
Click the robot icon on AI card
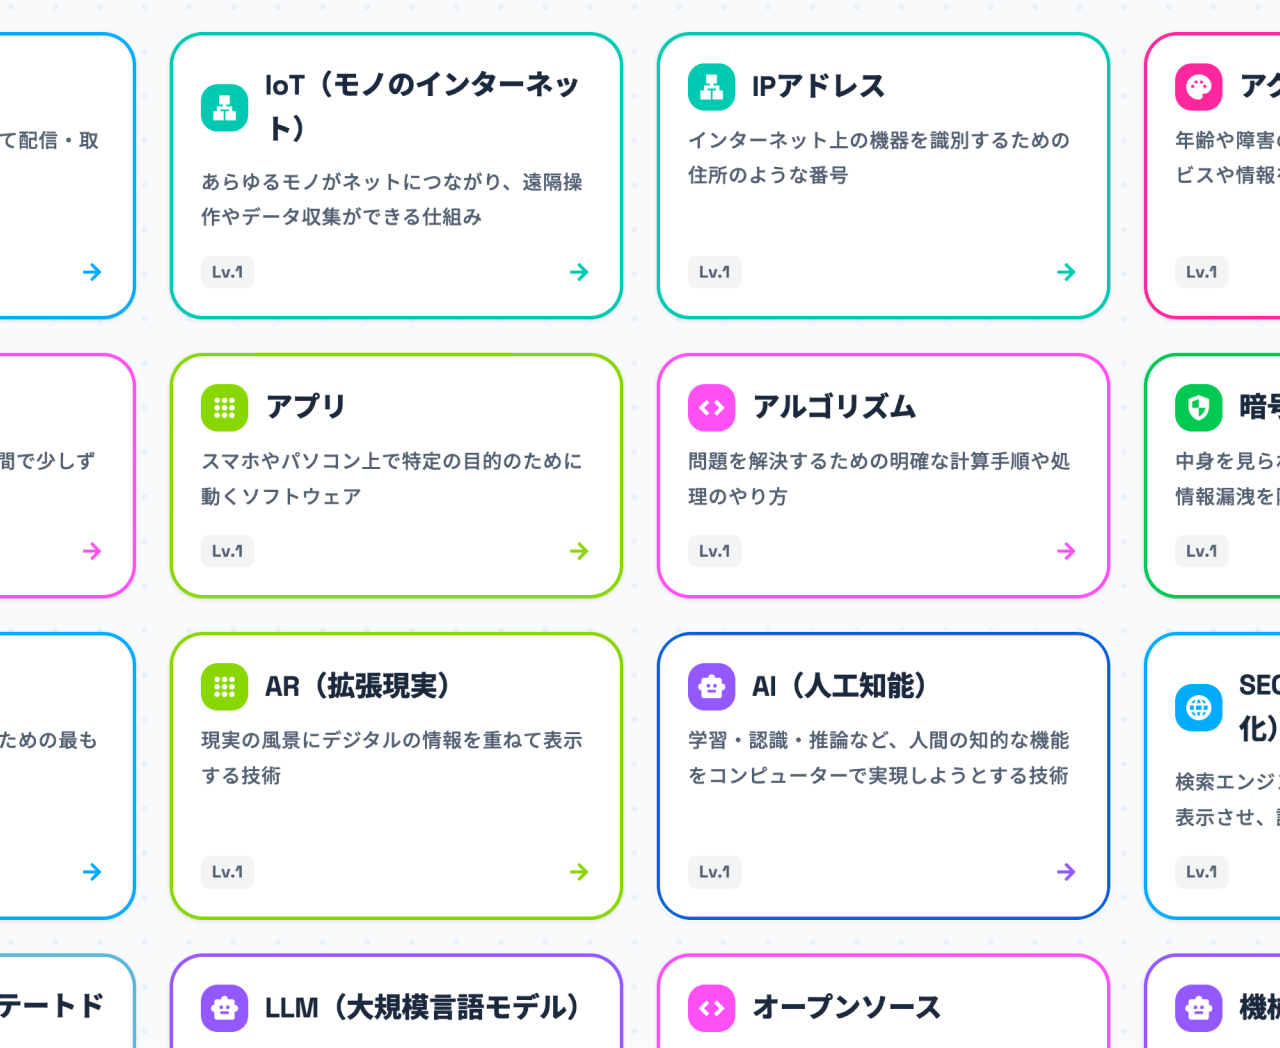pyautogui.click(x=711, y=687)
